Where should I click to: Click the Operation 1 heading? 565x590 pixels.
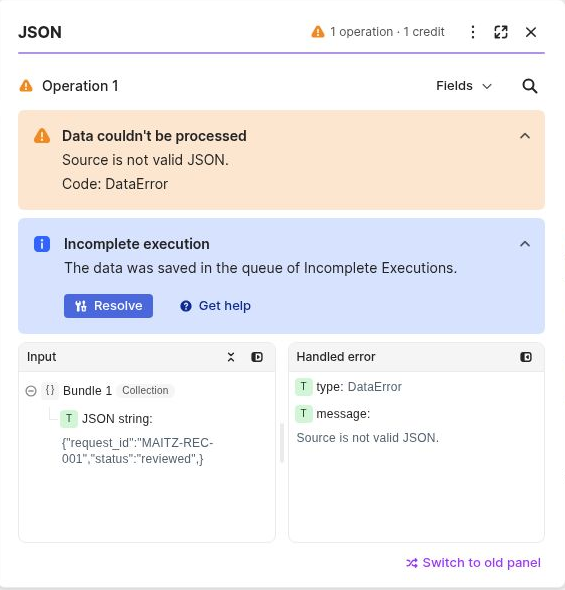coord(80,86)
